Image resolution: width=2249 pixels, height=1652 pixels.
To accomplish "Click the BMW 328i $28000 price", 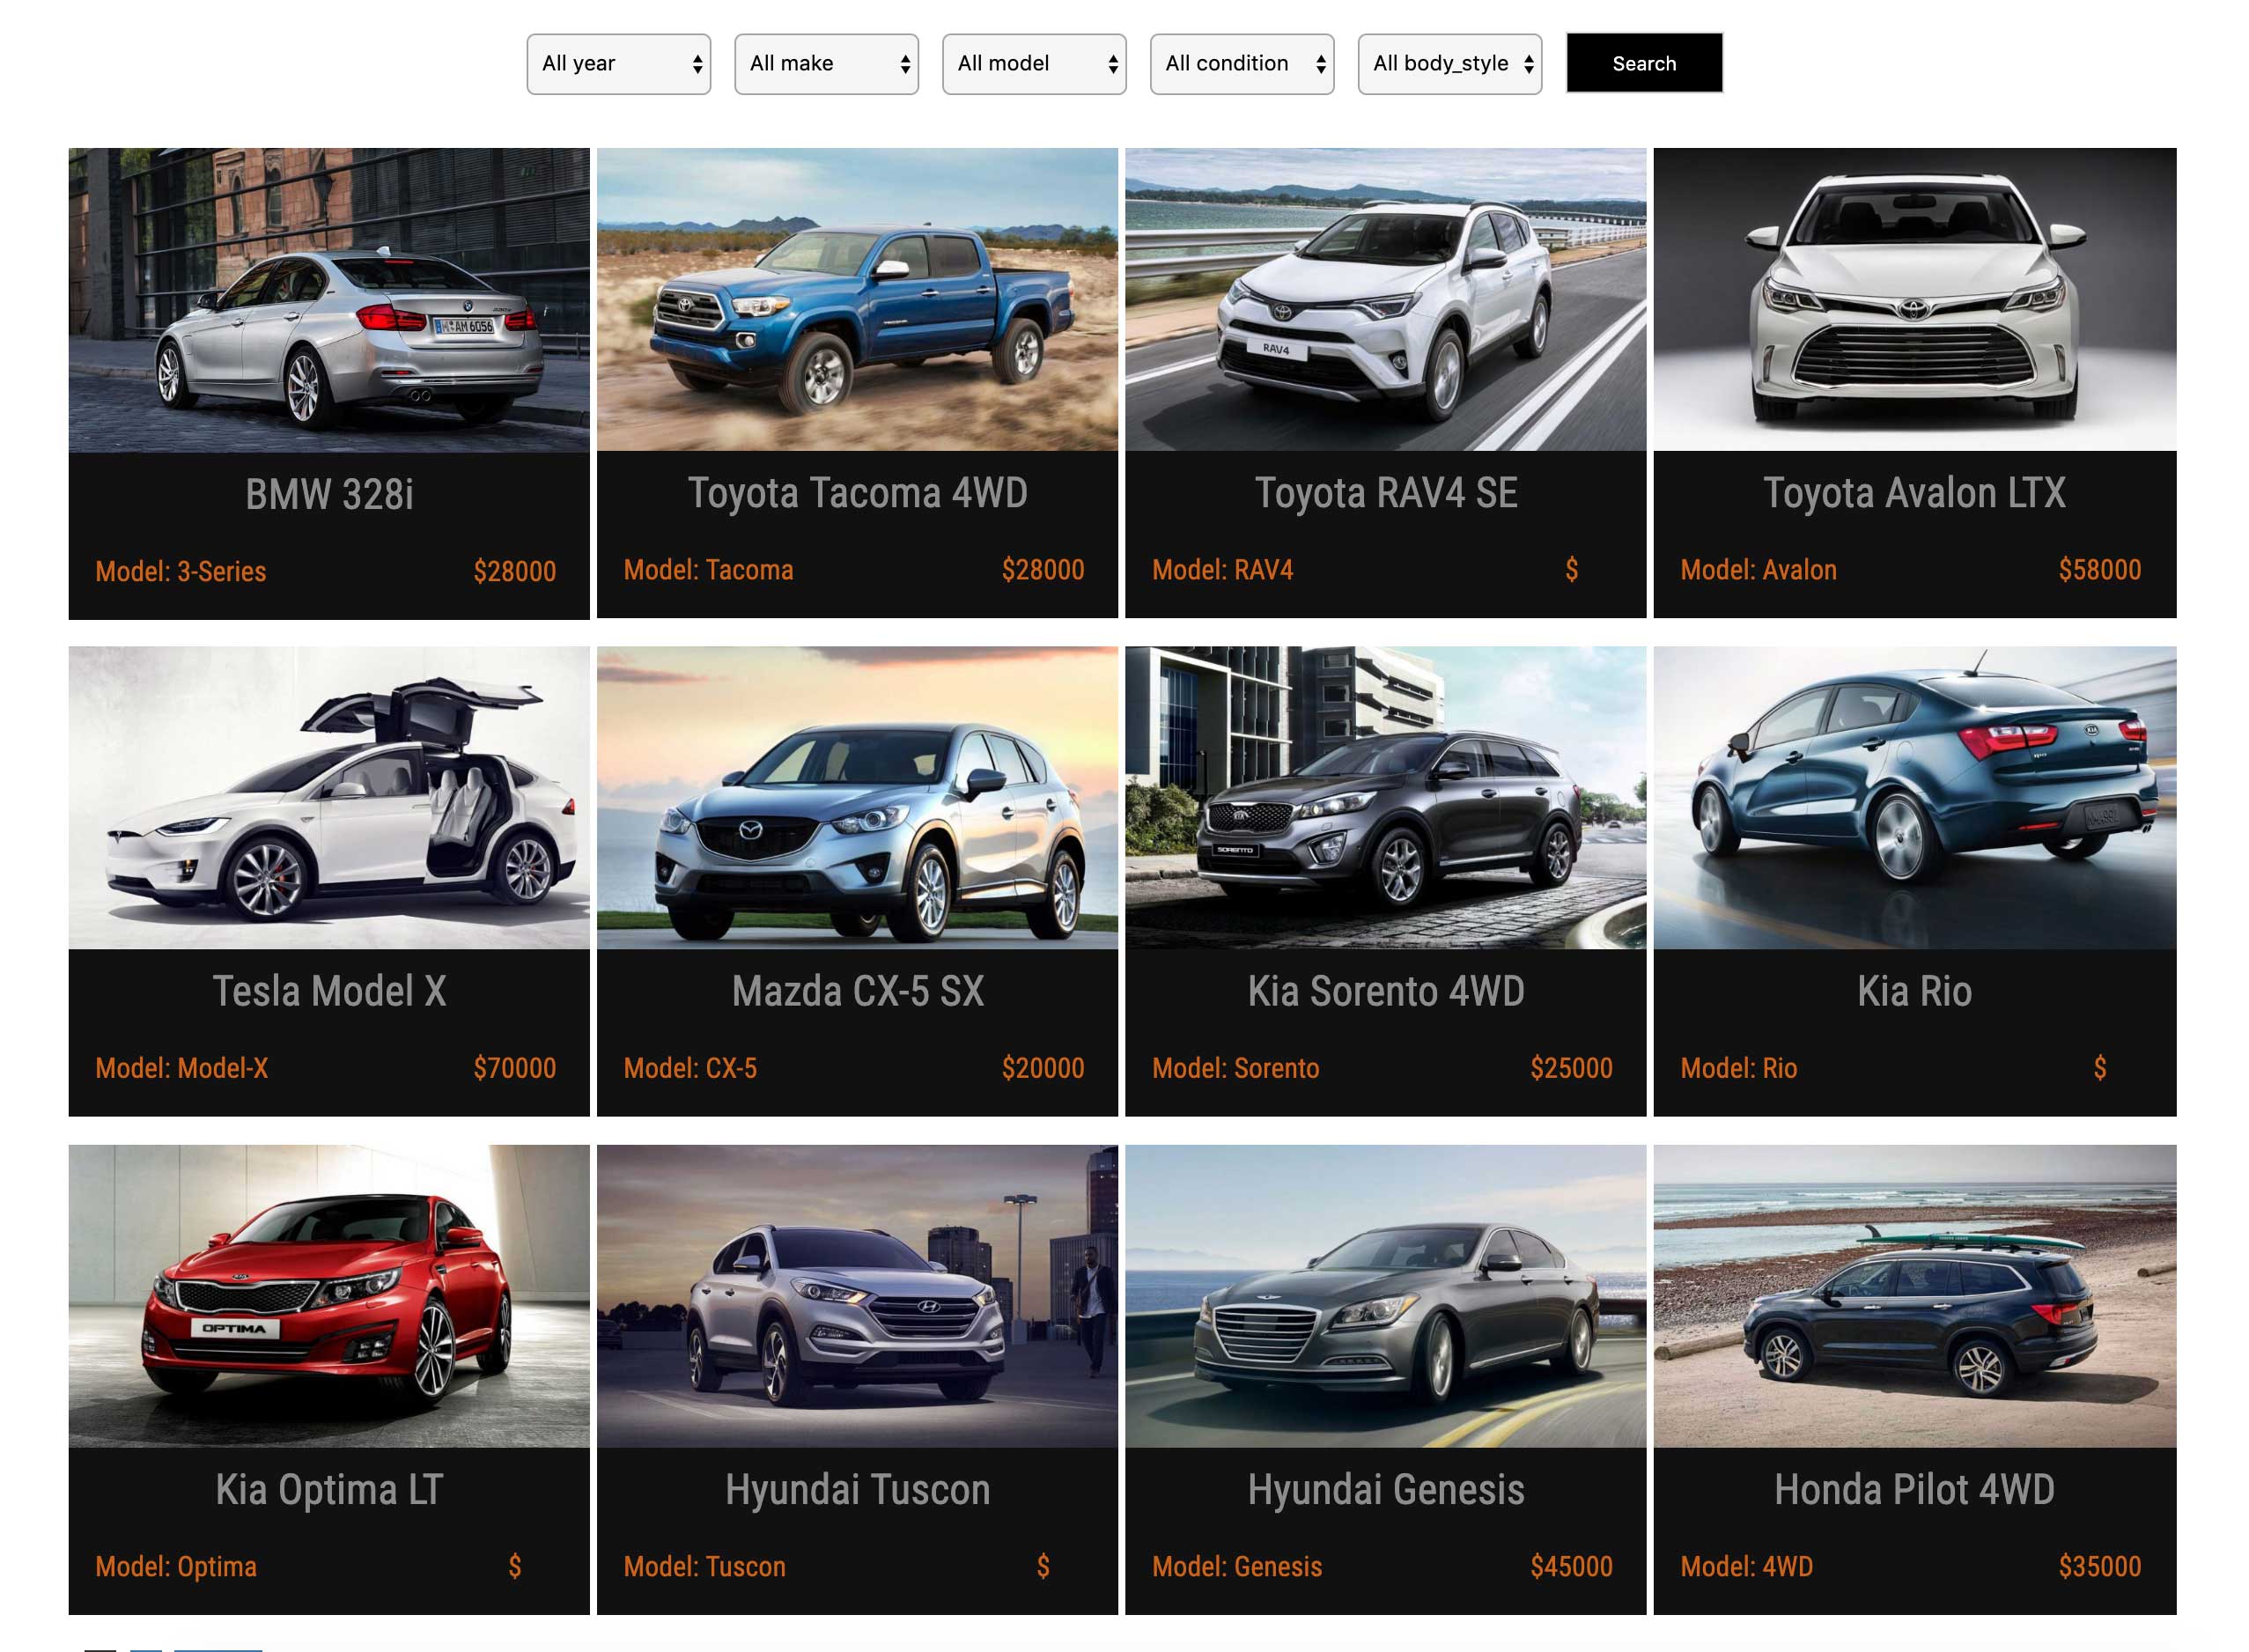I will 514,572.
